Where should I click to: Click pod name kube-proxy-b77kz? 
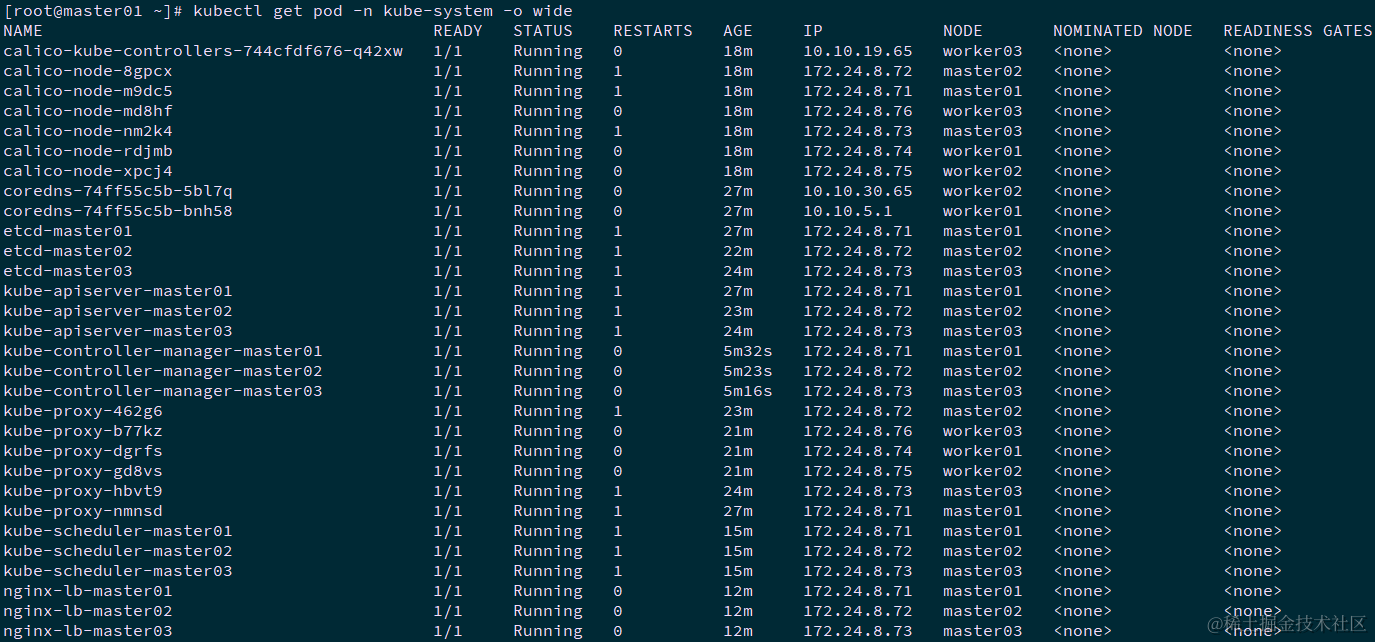coord(83,431)
